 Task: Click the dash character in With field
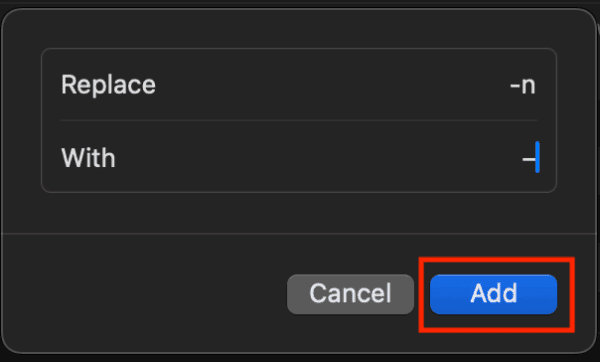(528, 158)
